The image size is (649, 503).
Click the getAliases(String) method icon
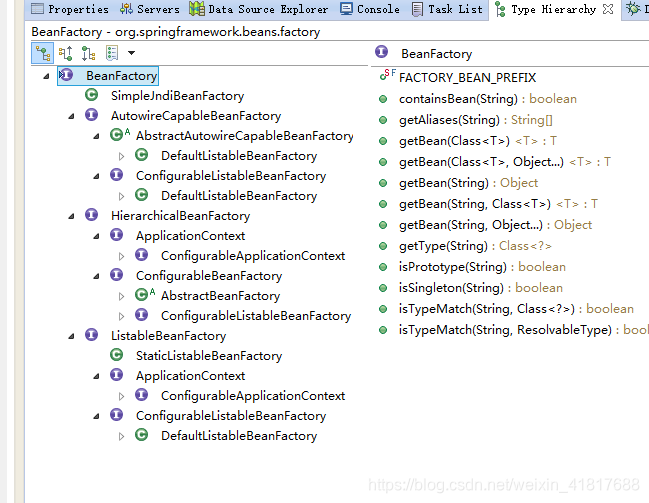click(383, 120)
